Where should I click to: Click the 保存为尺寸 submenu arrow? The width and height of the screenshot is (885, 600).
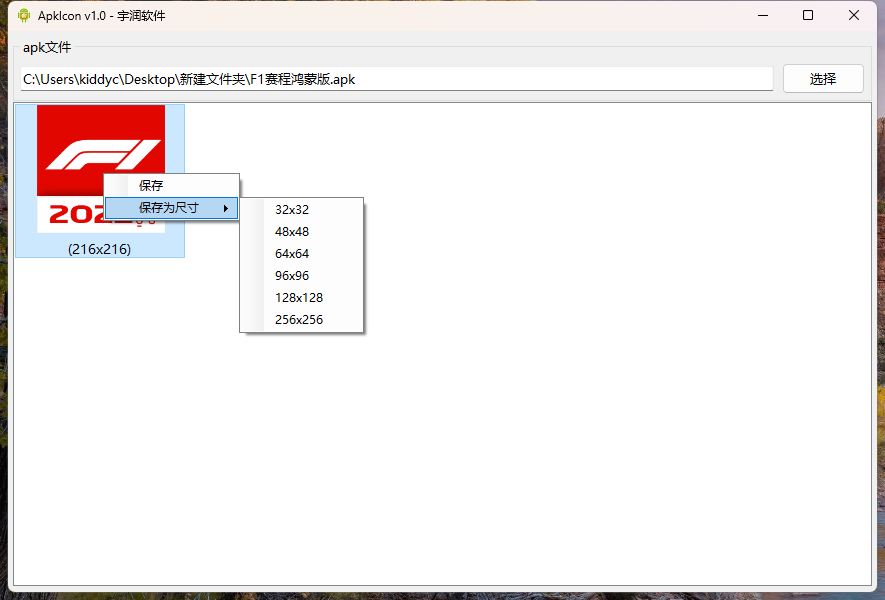click(226, 208)
